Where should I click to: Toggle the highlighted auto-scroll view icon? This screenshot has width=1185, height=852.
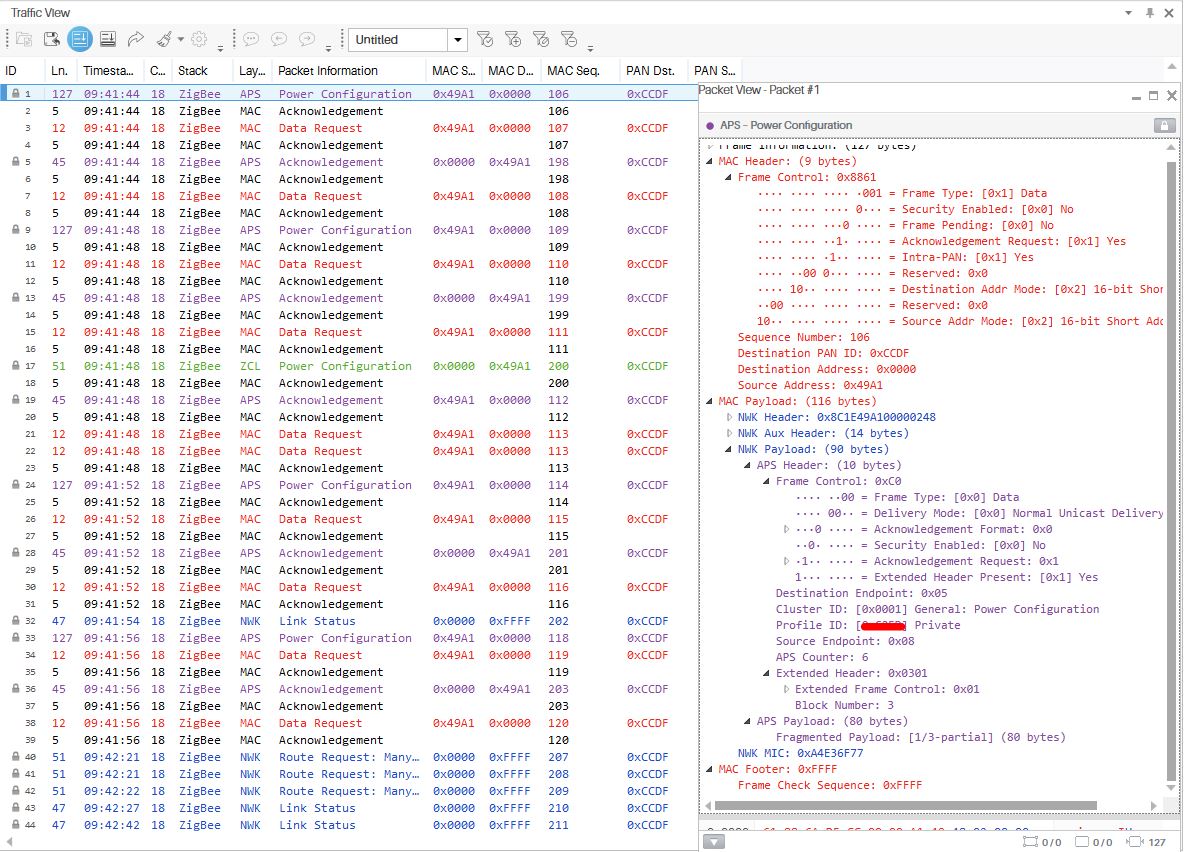pos(79,39)
